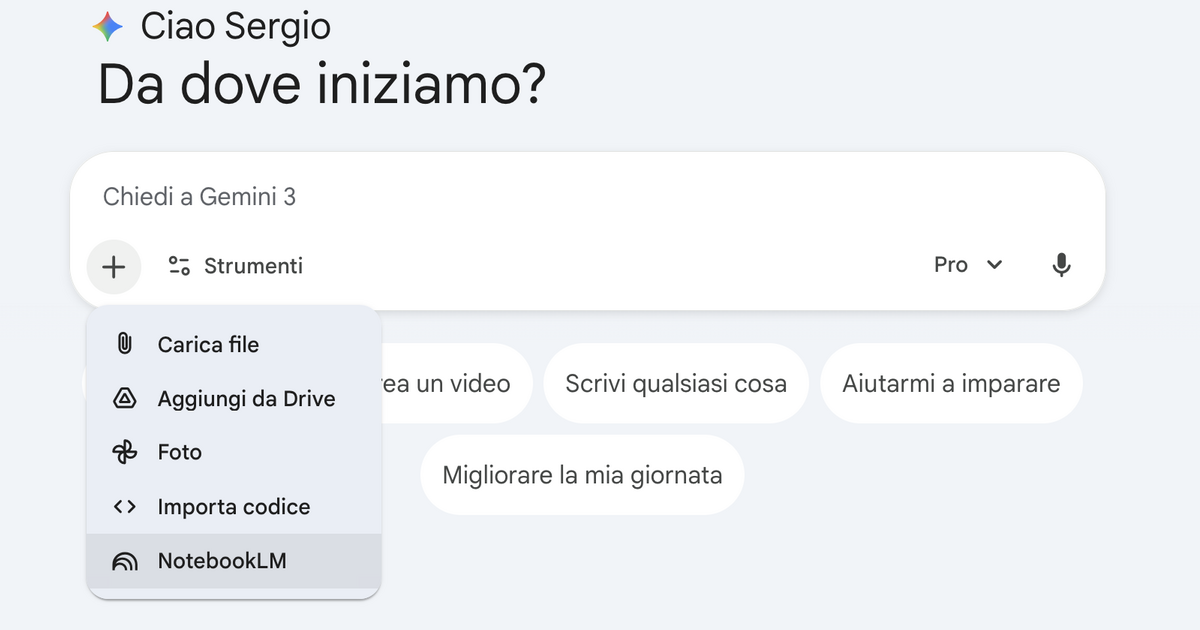Image resolution: width=1200 pixels, height=630 pixels.
Task: Choose Aggiungi da Drive option
Action: point(246,399)
